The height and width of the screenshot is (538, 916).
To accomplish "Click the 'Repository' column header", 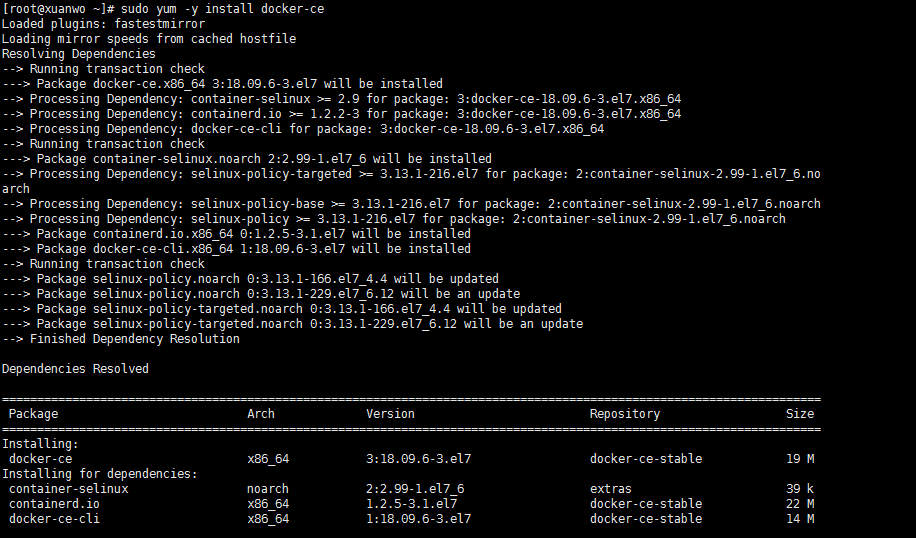I will (624, 414).
